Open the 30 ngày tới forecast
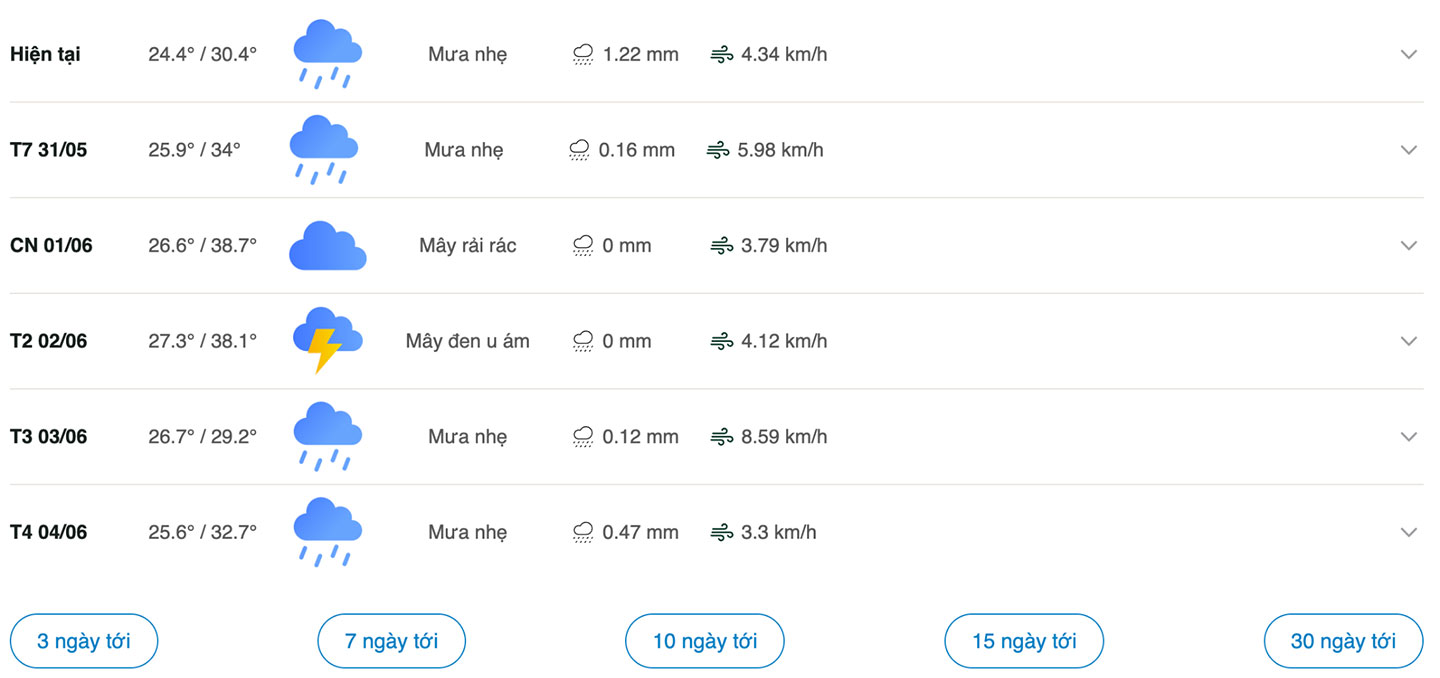Screen dimensions: 1440x678 click(1343, 641)
